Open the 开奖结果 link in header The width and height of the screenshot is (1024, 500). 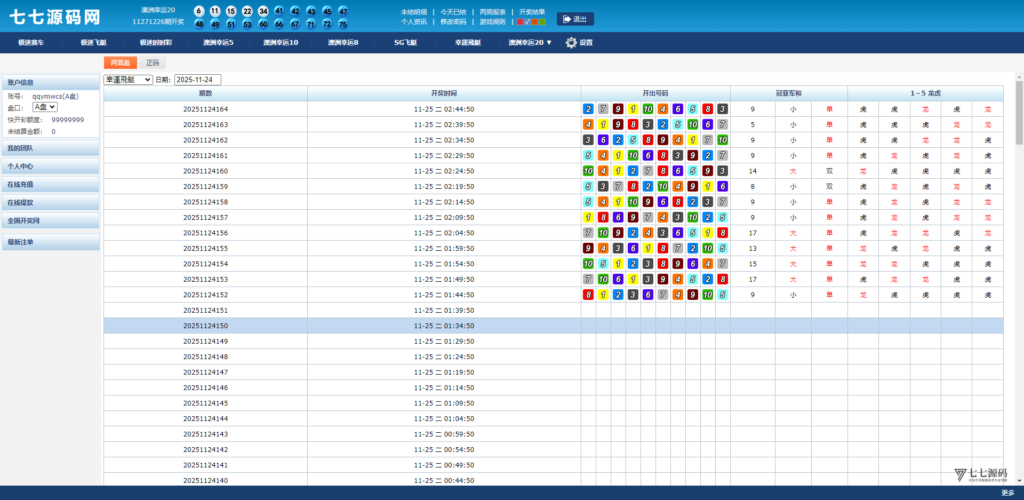click(x=532, y=11)
